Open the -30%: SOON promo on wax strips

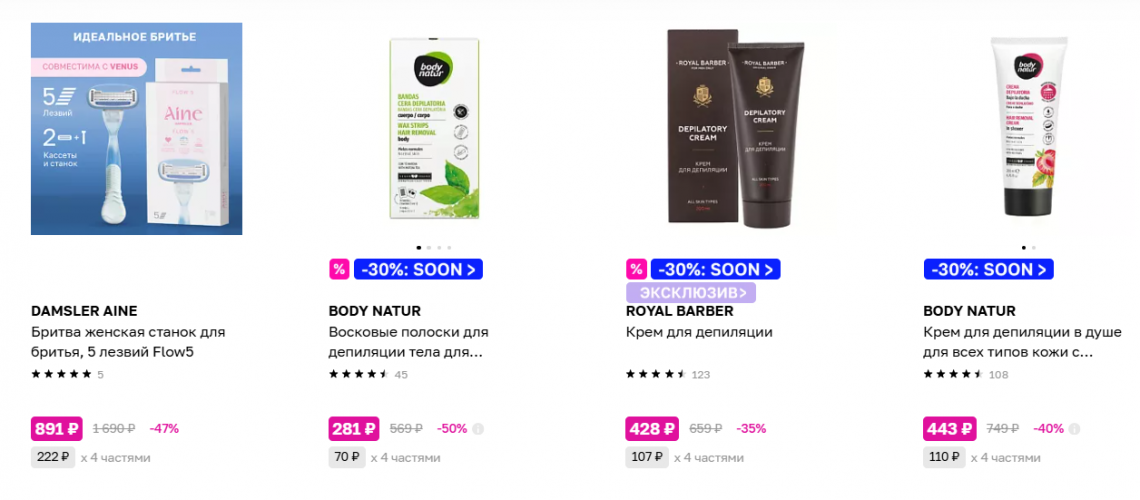(x=418, y=270)
